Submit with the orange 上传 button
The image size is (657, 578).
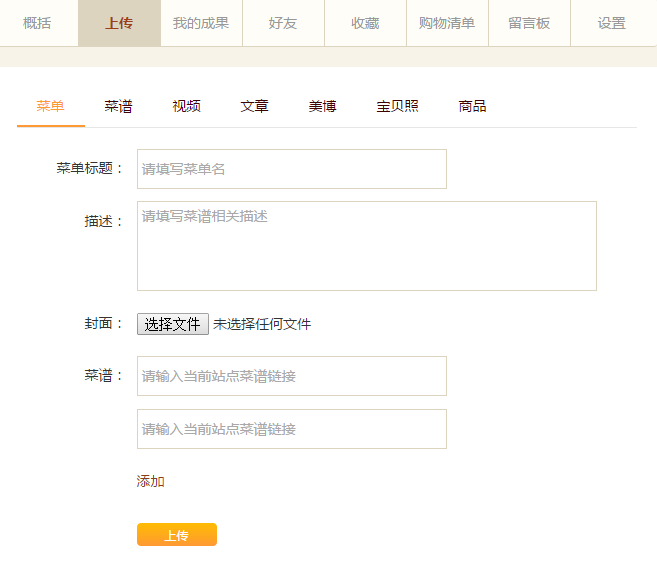point(177,534)
